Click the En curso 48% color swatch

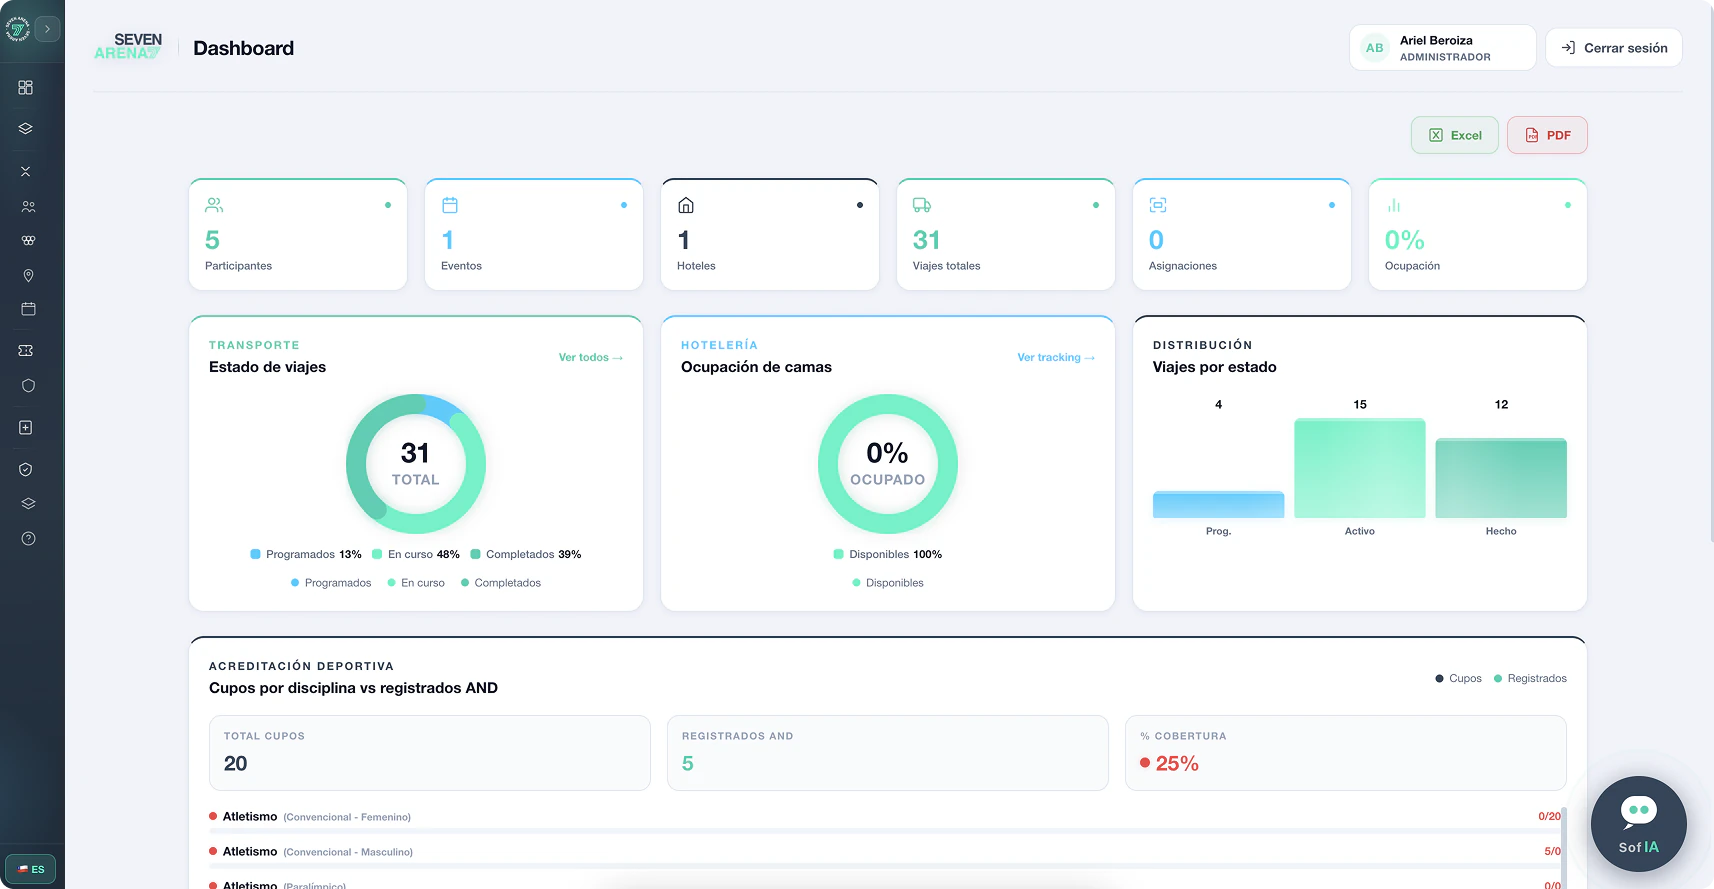point(377,554)
